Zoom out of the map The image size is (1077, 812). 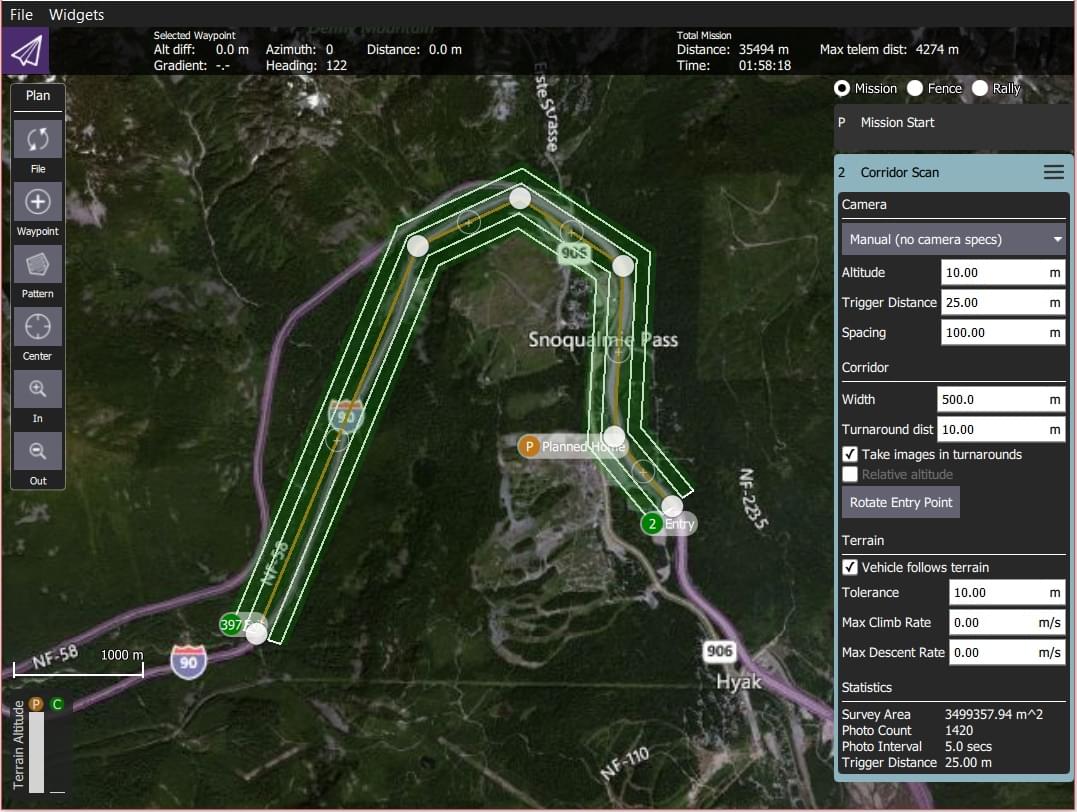click(38, 451)
